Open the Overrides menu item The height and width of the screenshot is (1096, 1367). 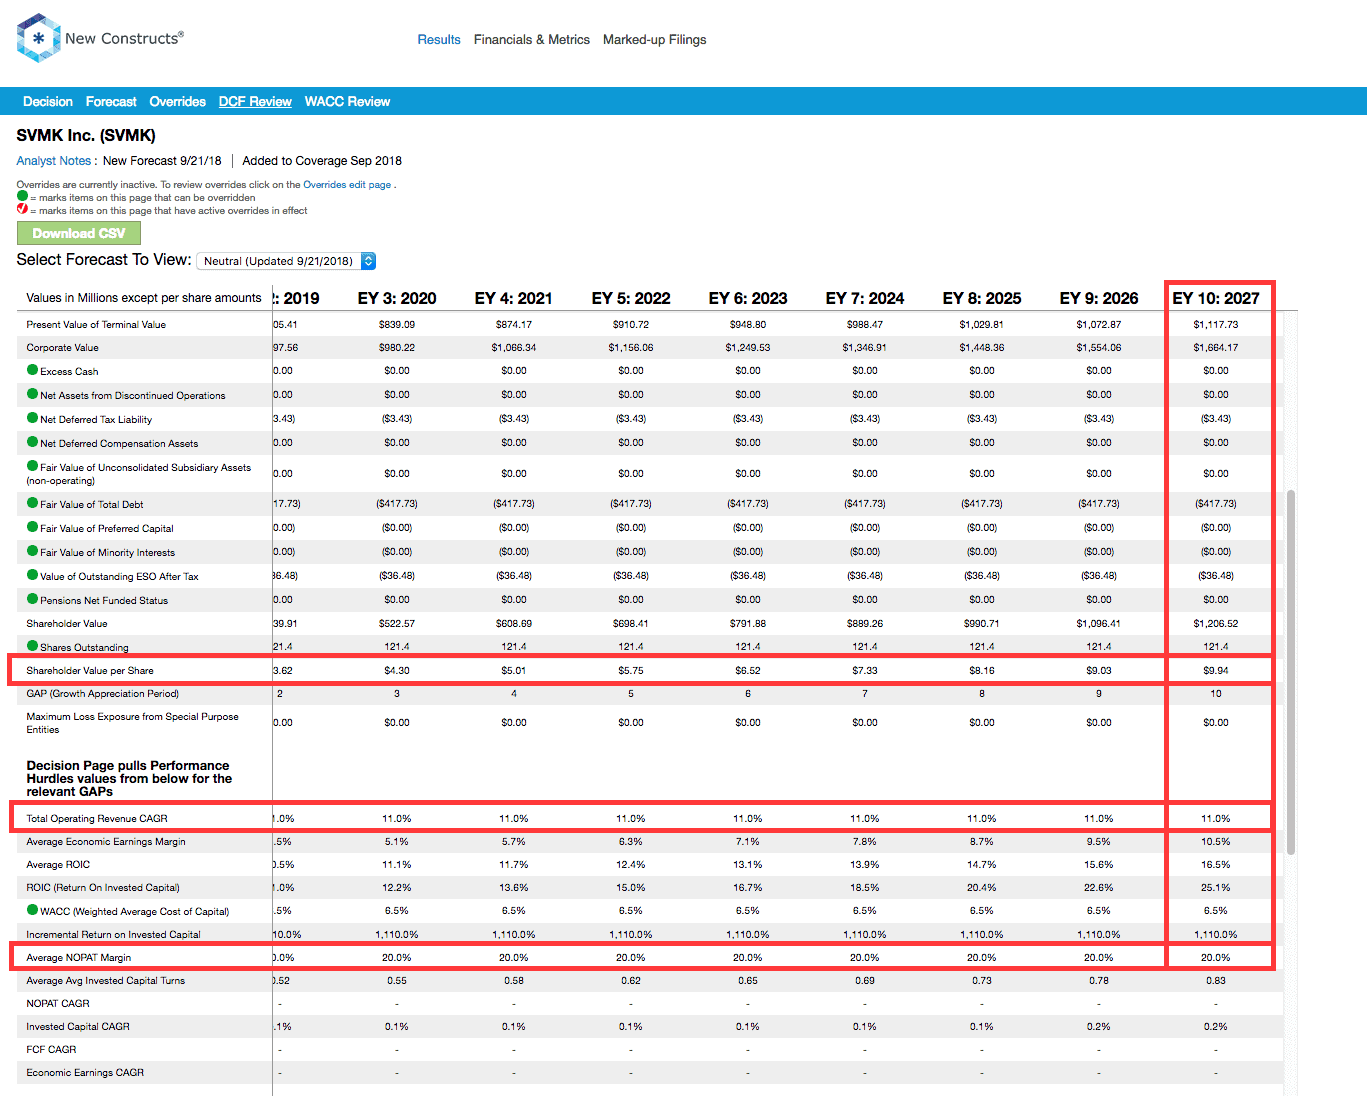178,101
